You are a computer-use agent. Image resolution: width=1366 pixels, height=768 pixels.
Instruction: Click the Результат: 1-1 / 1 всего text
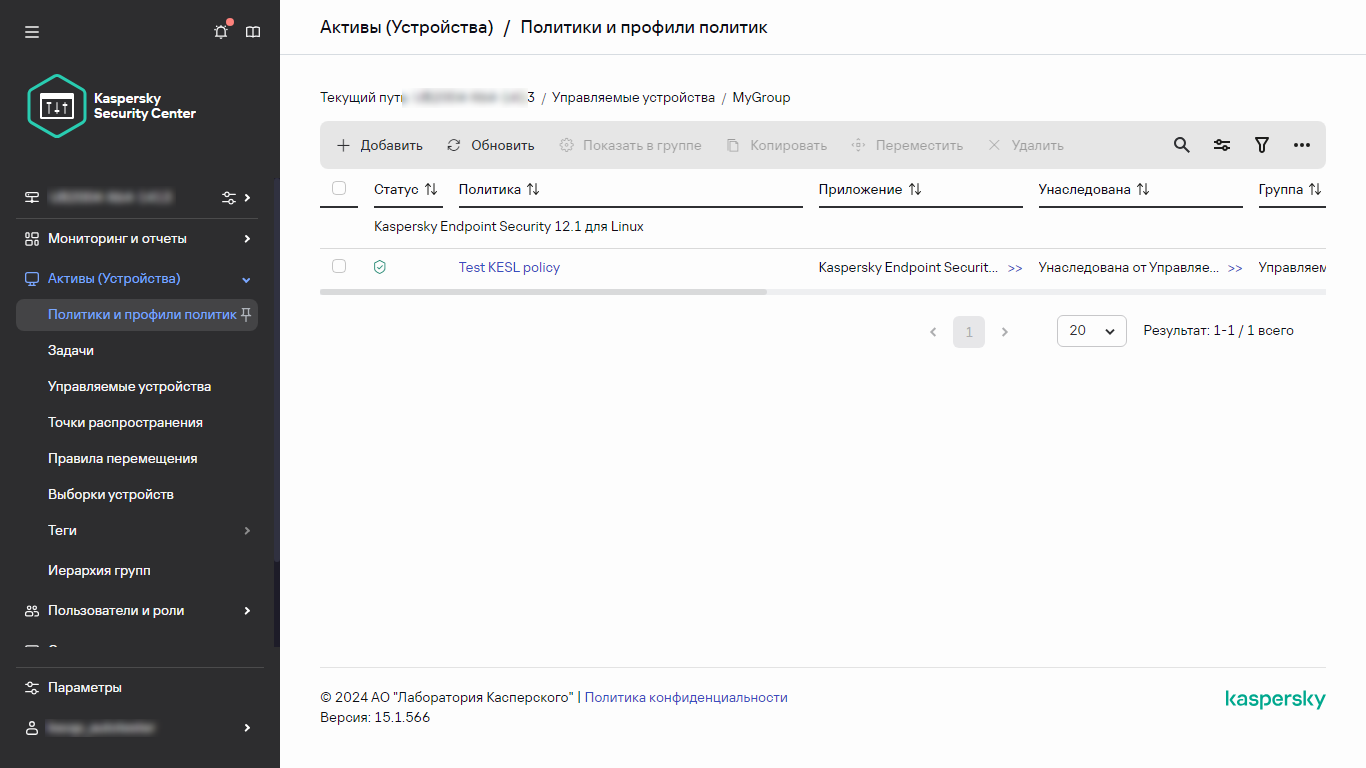tap(1219, 330)
